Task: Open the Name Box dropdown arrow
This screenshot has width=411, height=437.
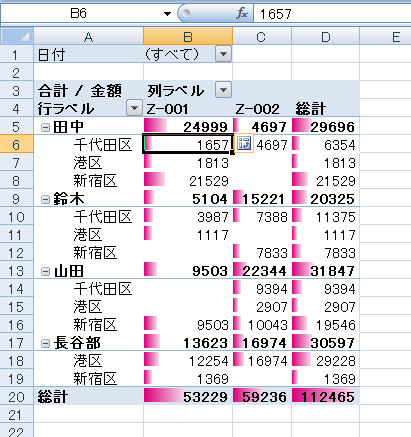Action: pyautogui.click(x=167, y=14)
